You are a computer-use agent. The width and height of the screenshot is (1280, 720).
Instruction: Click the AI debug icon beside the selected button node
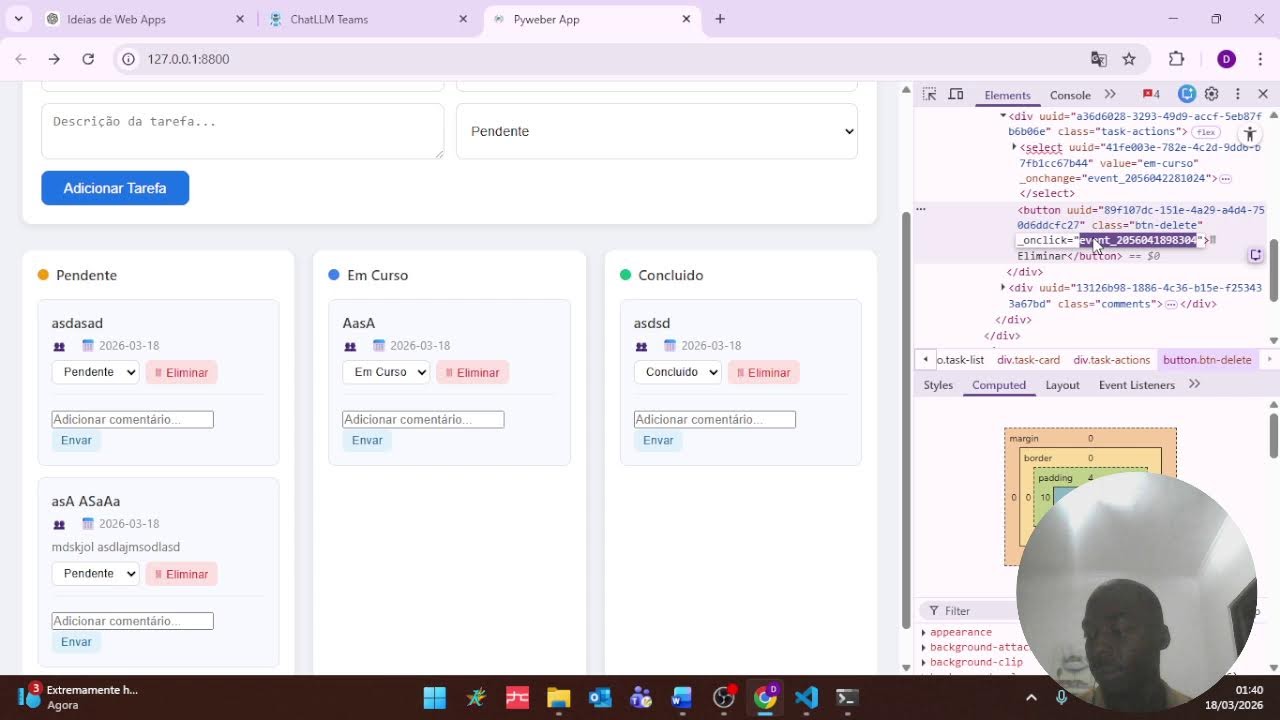tap(1255, 255)
